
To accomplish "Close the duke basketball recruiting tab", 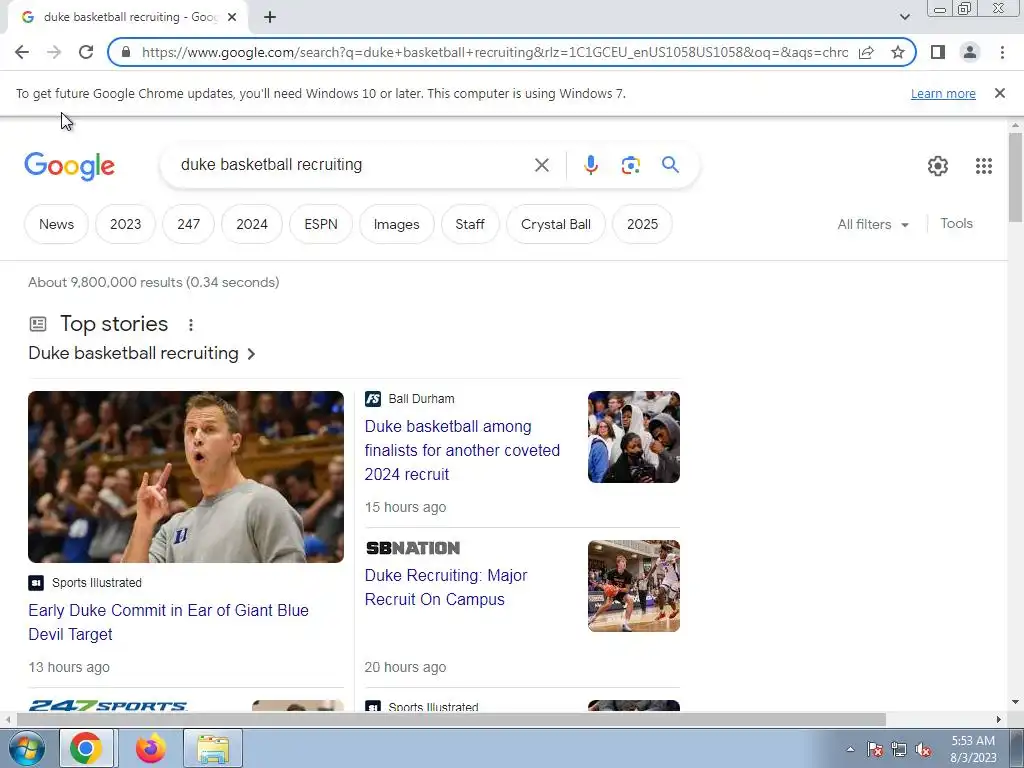I will coord(232,18).
